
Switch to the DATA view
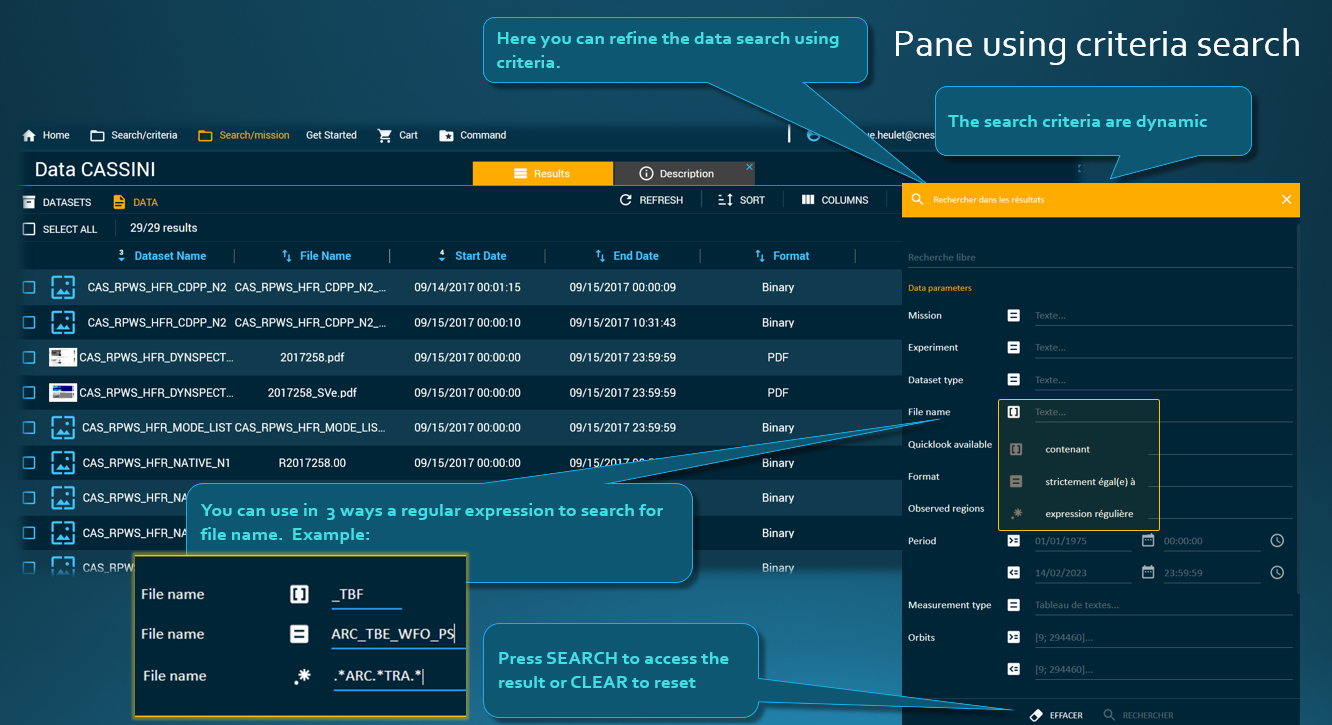point(135,202)
